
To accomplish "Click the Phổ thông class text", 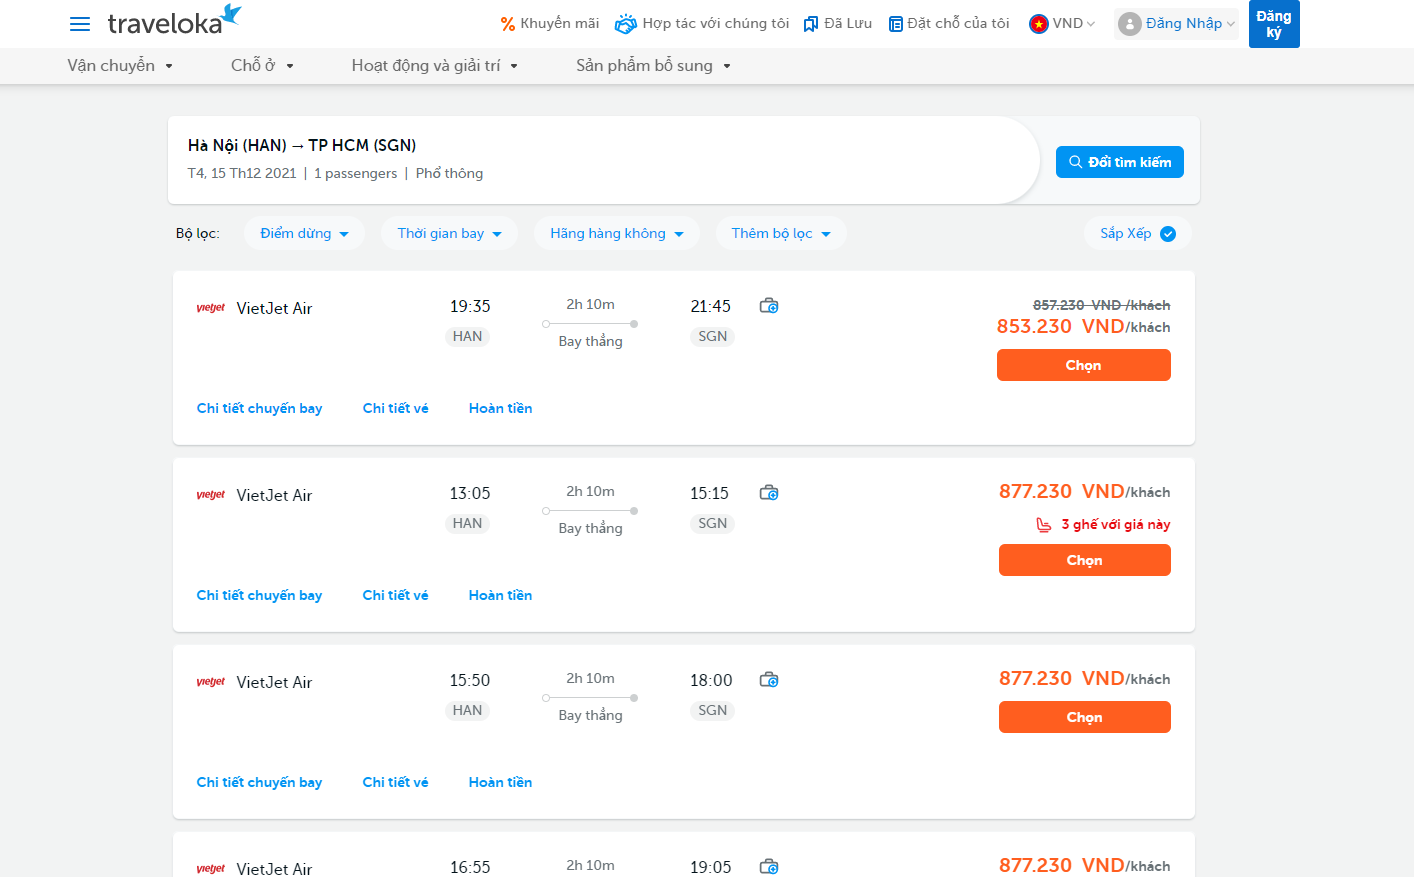I will coord(449,174).
